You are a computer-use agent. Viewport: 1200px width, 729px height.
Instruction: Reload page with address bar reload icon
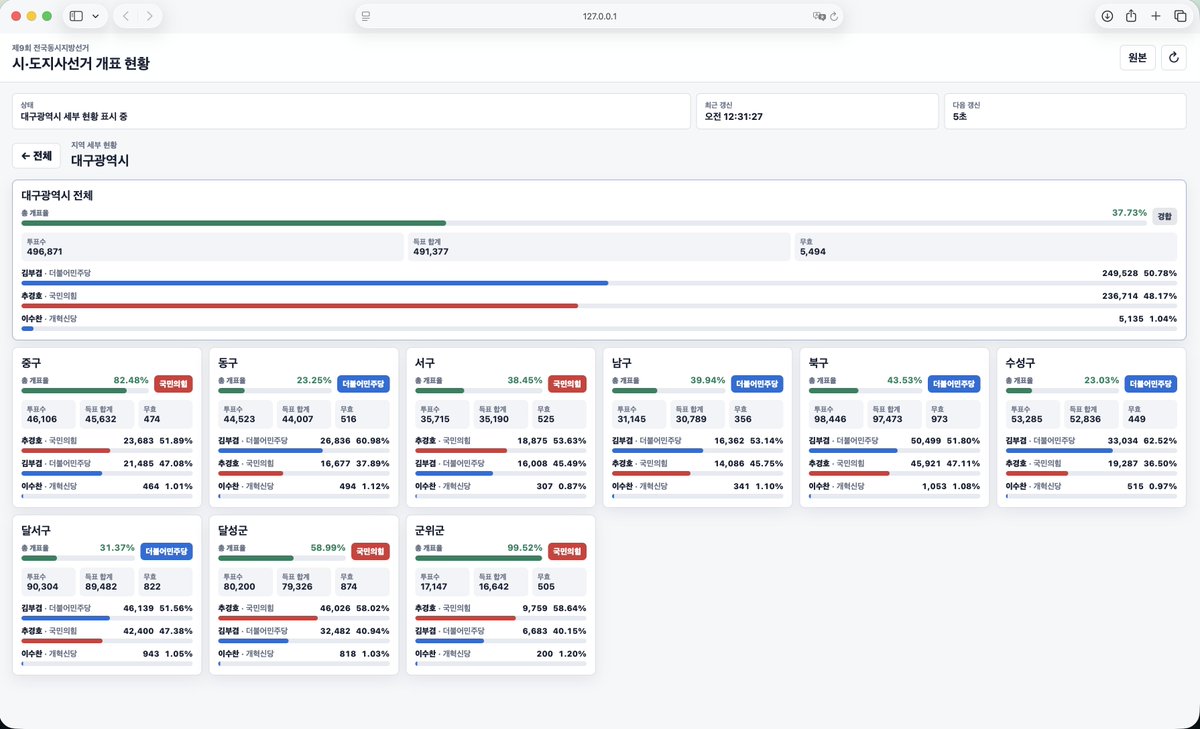[x=833, y=16]
